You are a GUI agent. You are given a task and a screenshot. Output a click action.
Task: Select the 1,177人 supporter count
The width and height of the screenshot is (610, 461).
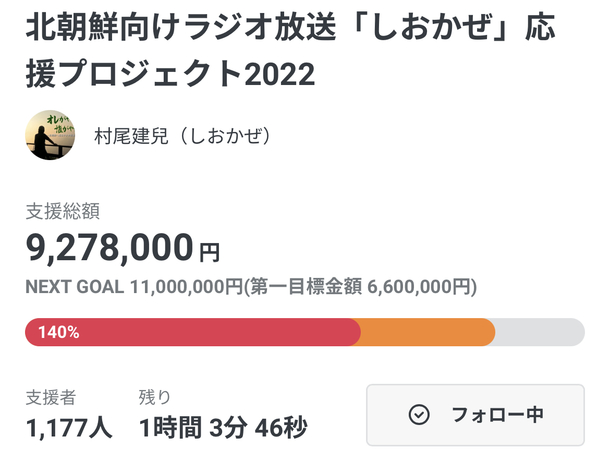point(69,429)
